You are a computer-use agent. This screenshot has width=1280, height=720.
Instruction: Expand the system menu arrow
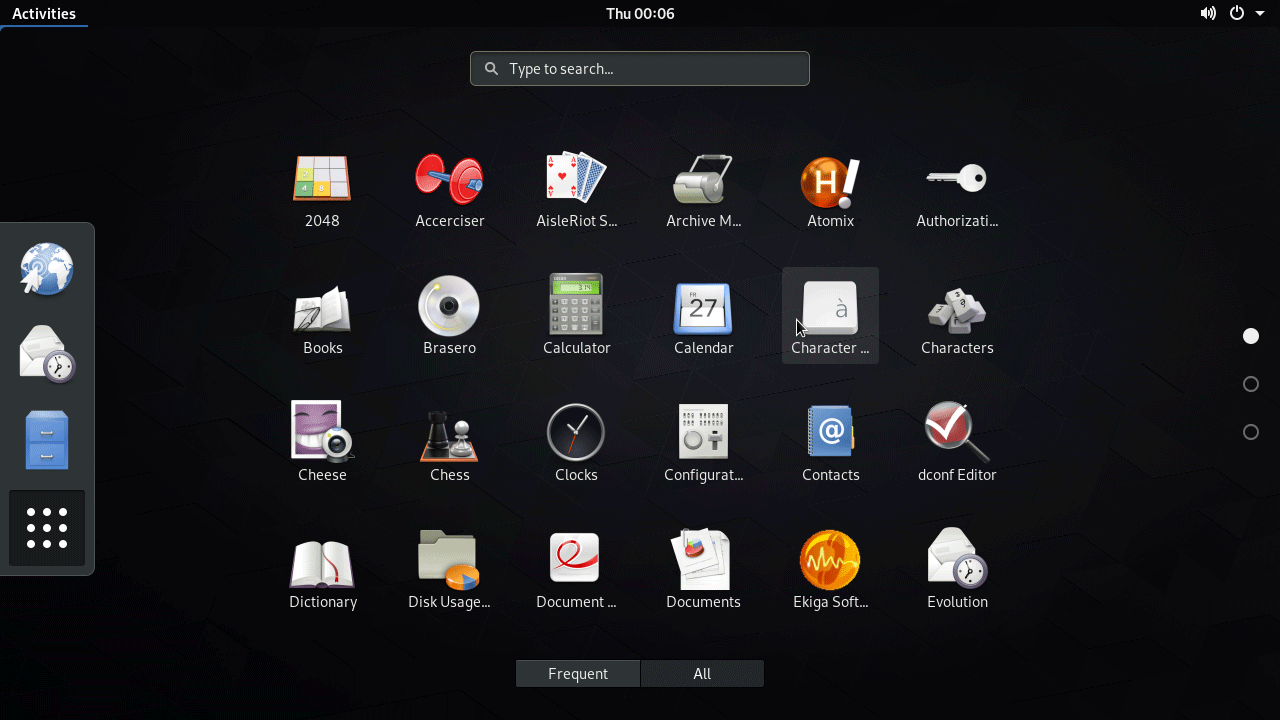1260,14
